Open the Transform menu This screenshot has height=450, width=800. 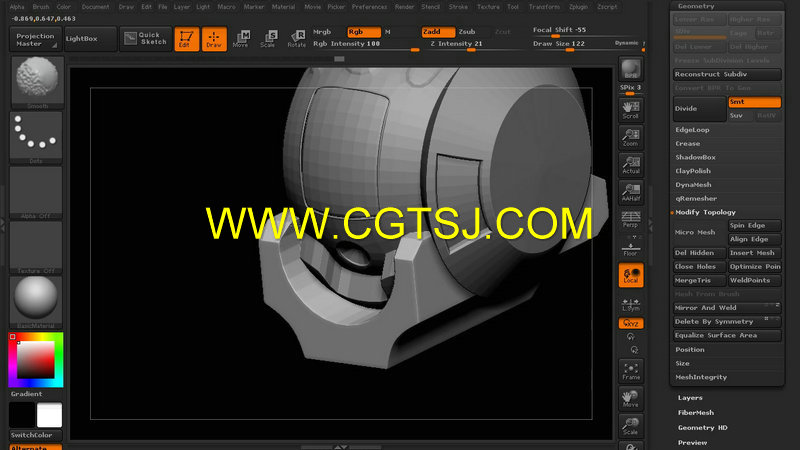pyautogui.click(x=544, y=7)
